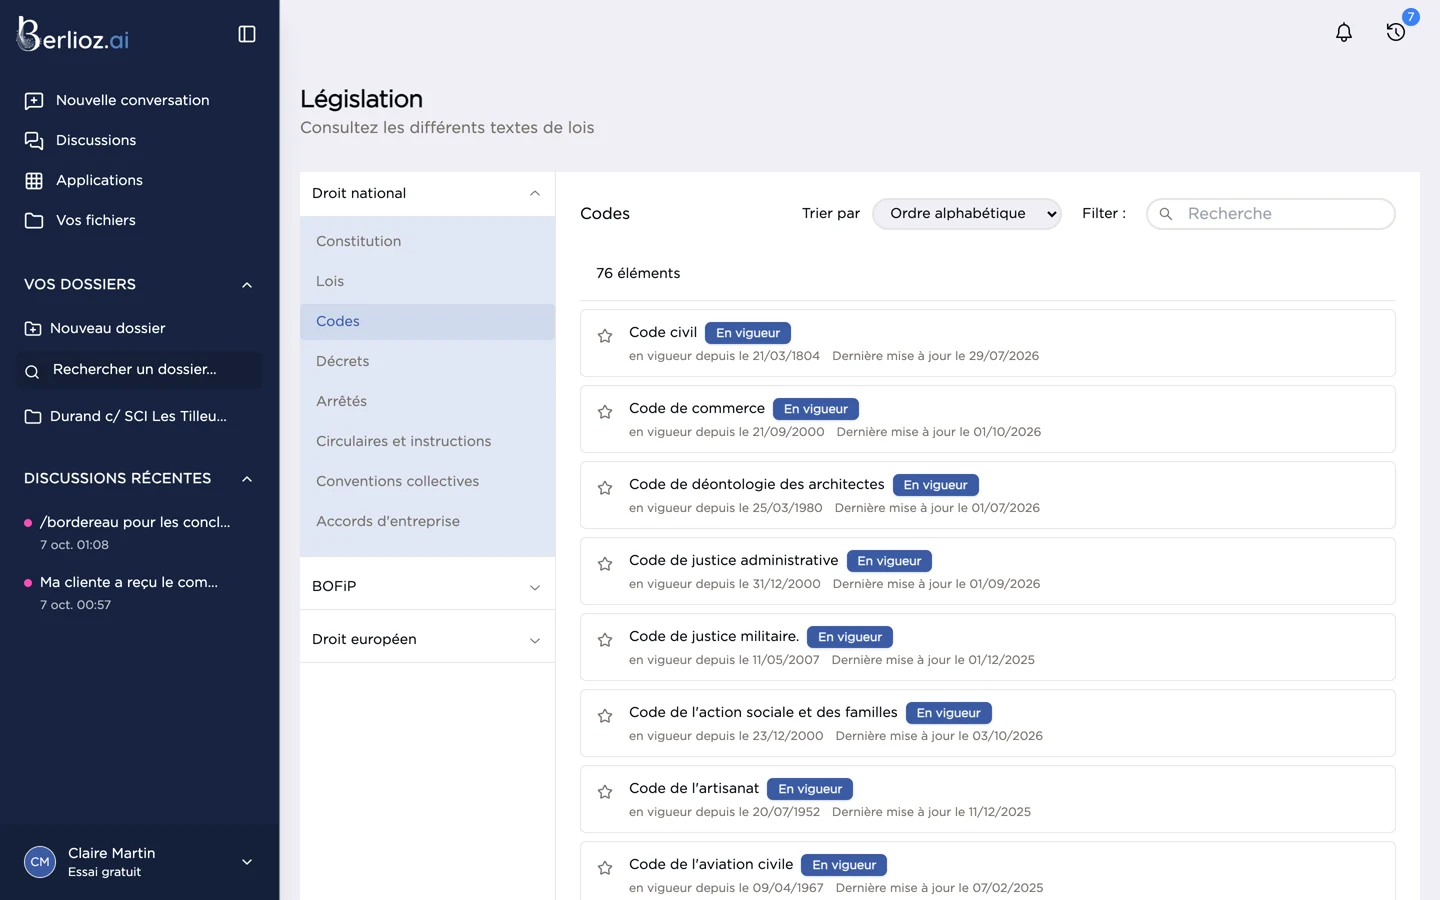Collapse the Droit national section
The width and height of the screenshot is (1440, 900).
(x=427, y=193)
